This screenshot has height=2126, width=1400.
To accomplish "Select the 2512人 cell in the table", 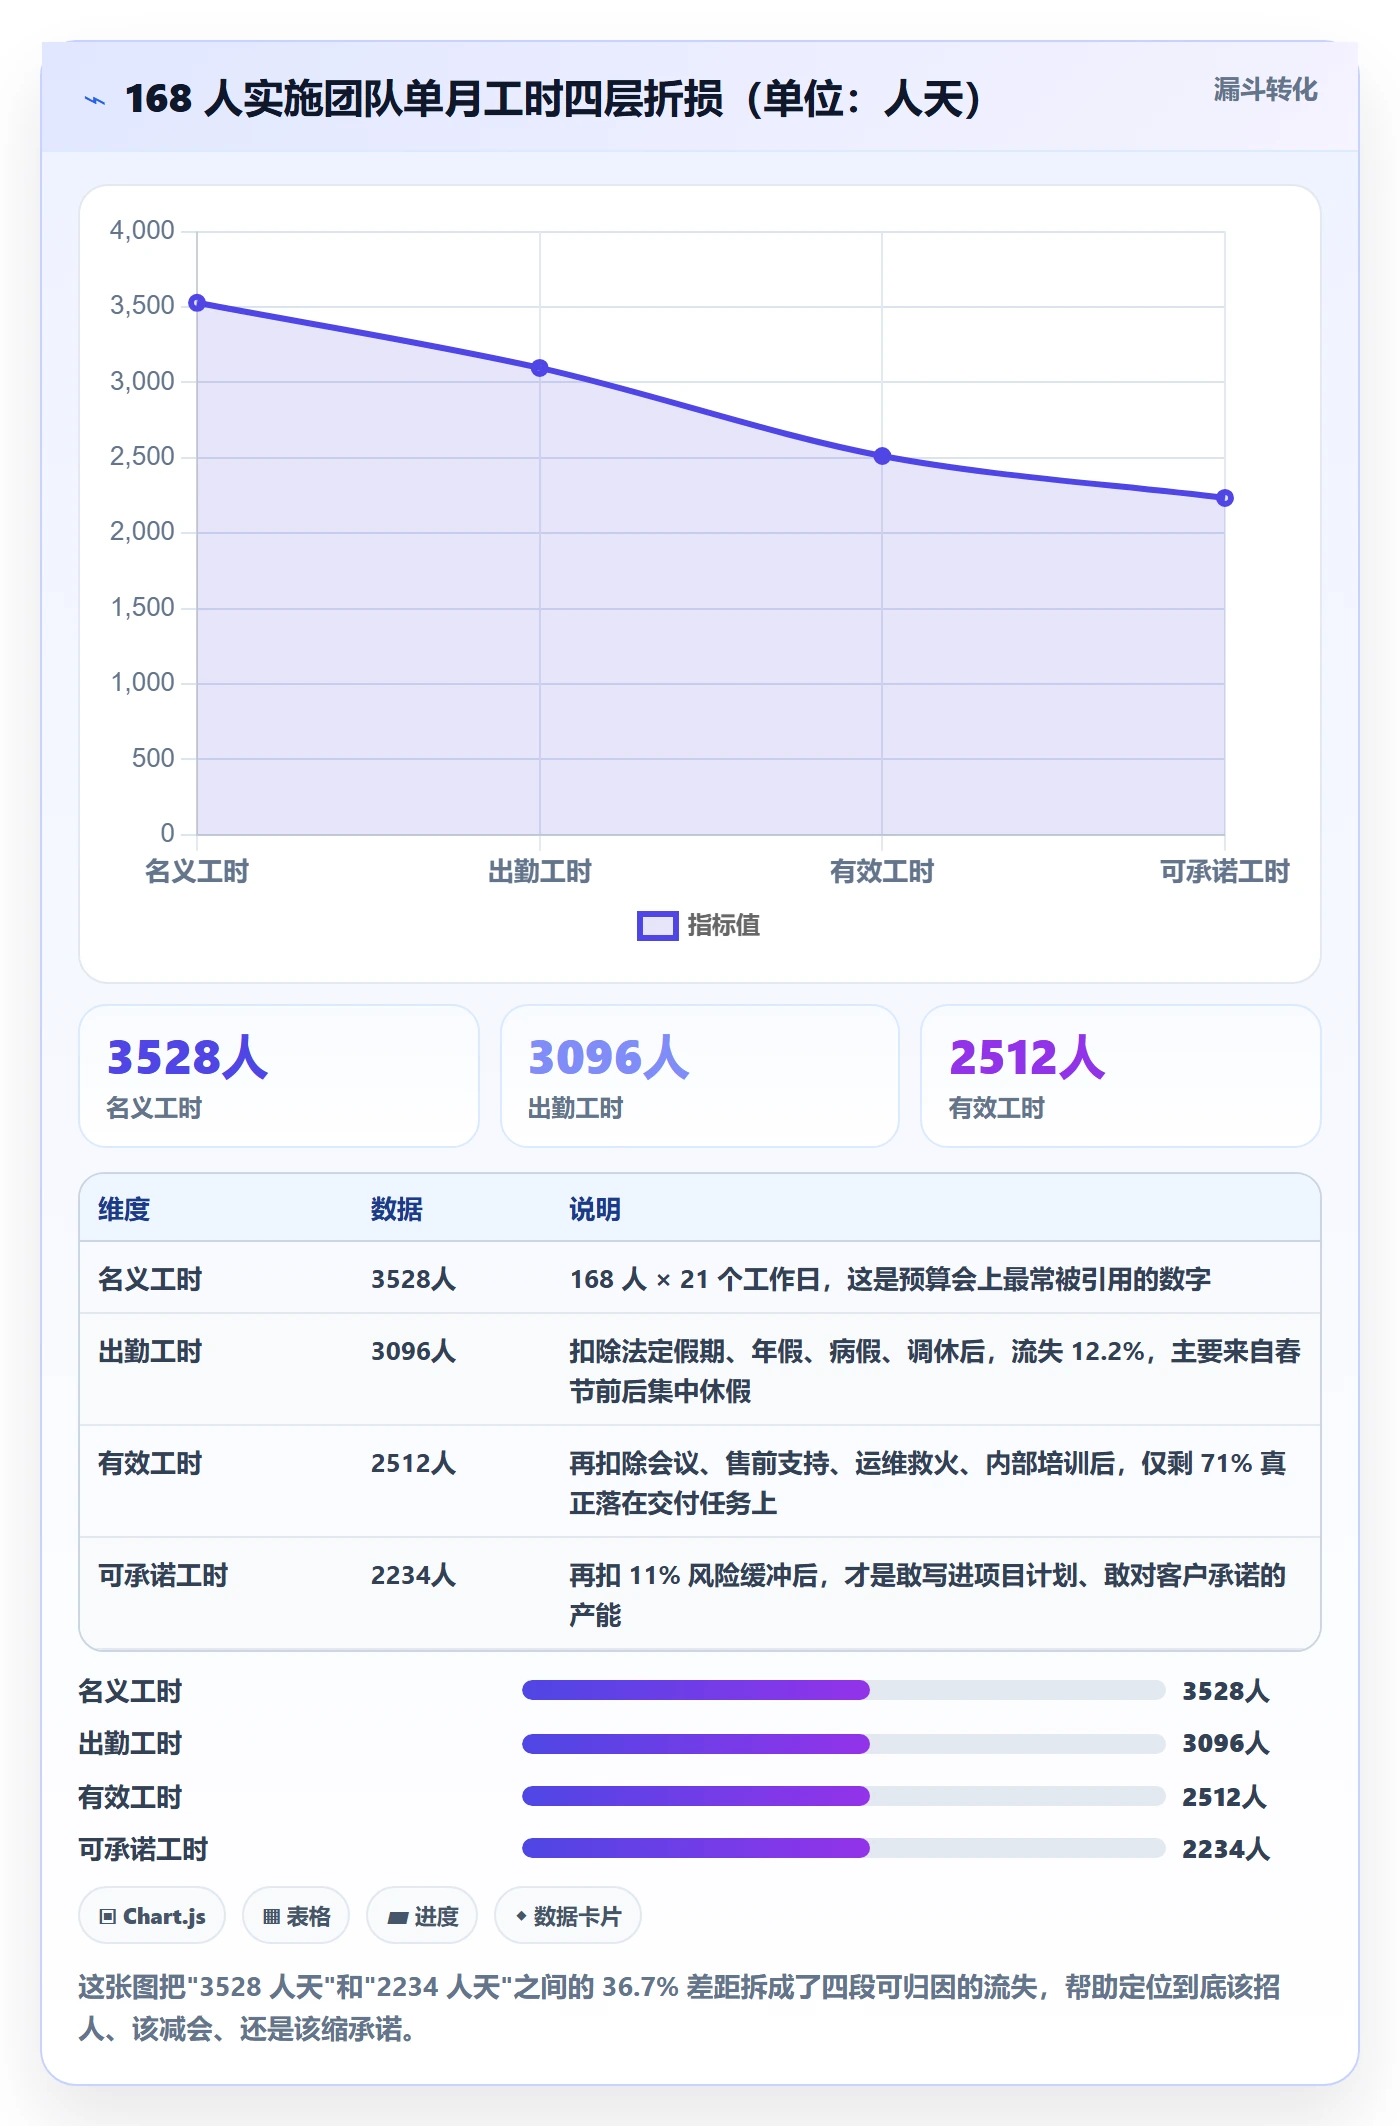I will (x=413, y=1463).
